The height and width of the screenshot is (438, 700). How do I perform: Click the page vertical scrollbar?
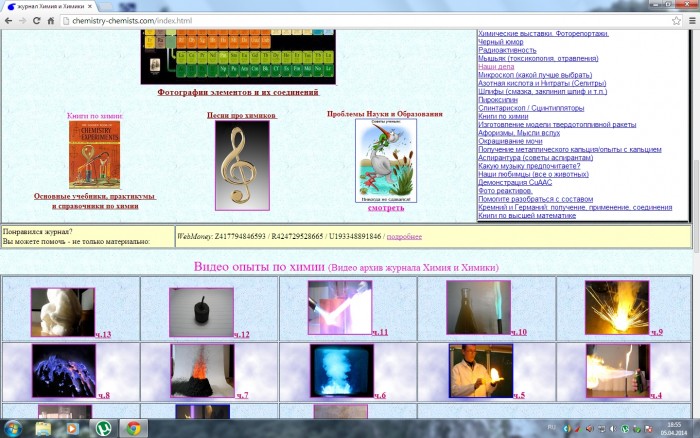coord(695,200)
